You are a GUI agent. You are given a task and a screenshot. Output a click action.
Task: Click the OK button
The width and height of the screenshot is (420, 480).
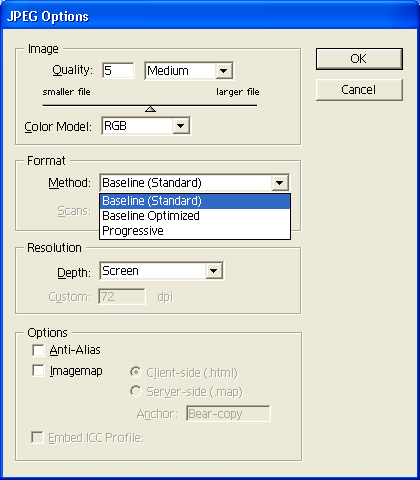[359, 59]
